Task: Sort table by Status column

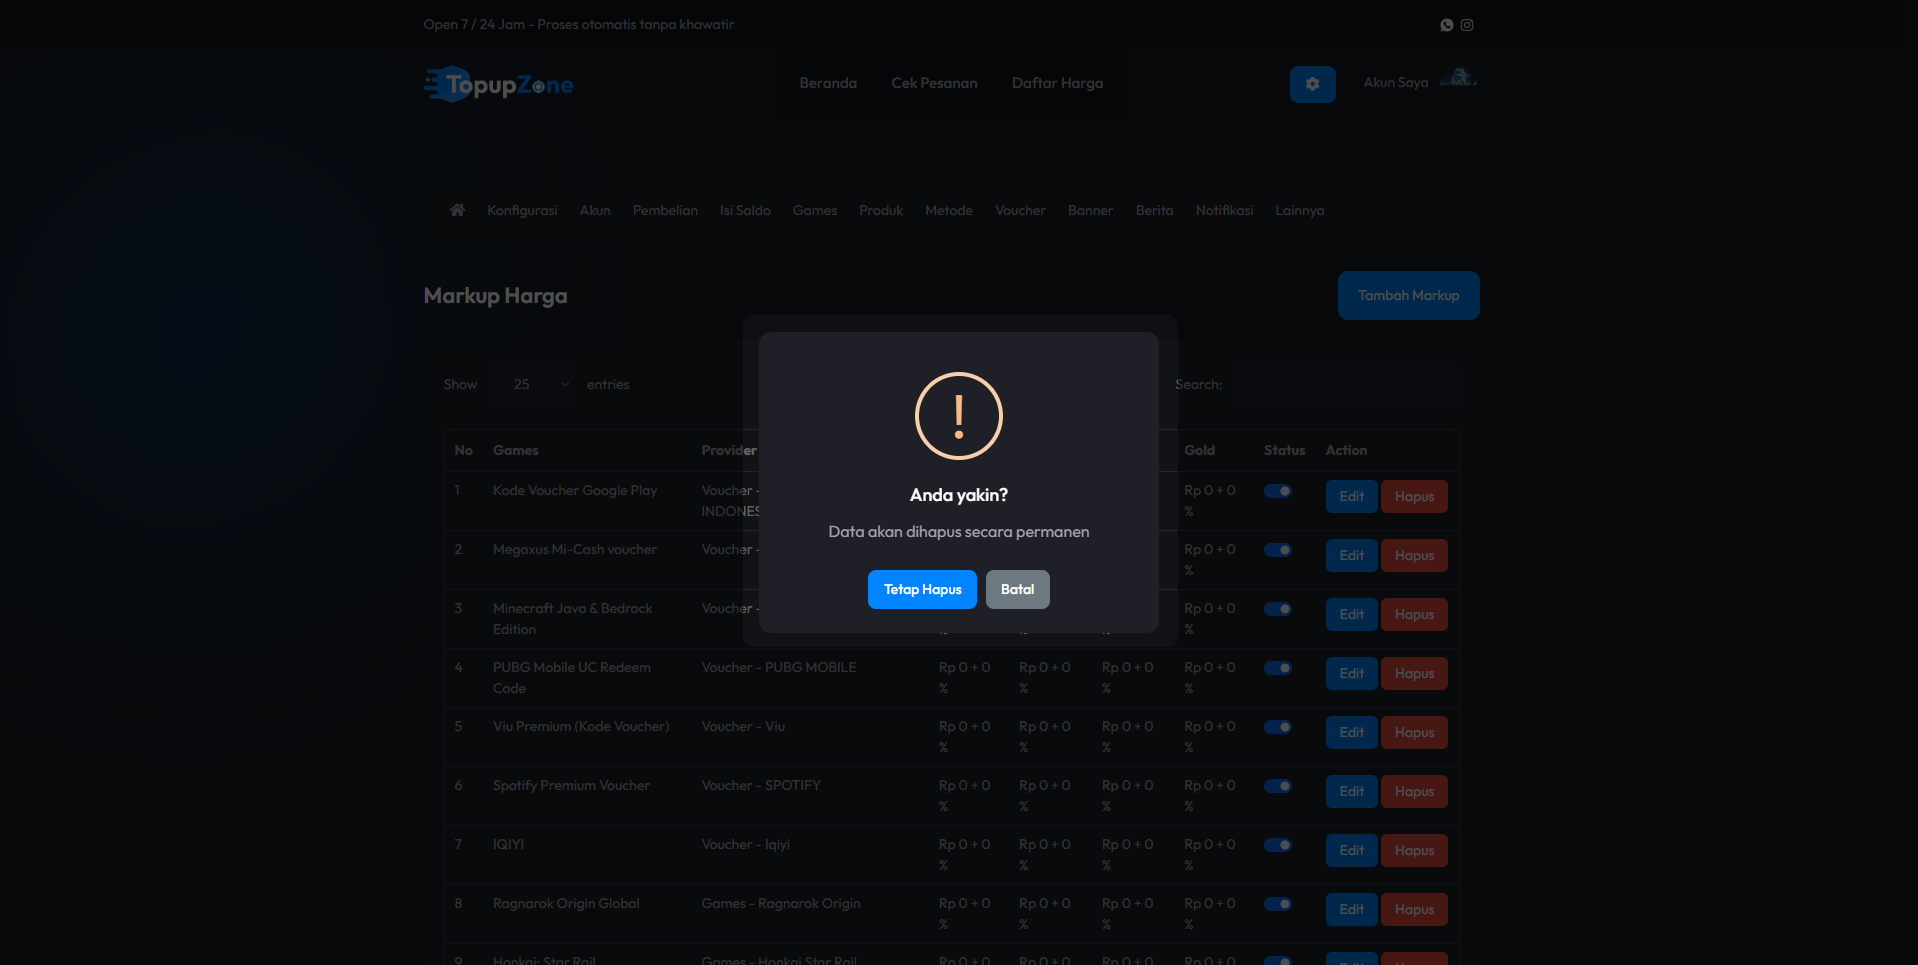Action: click(x=1284, y=450)
